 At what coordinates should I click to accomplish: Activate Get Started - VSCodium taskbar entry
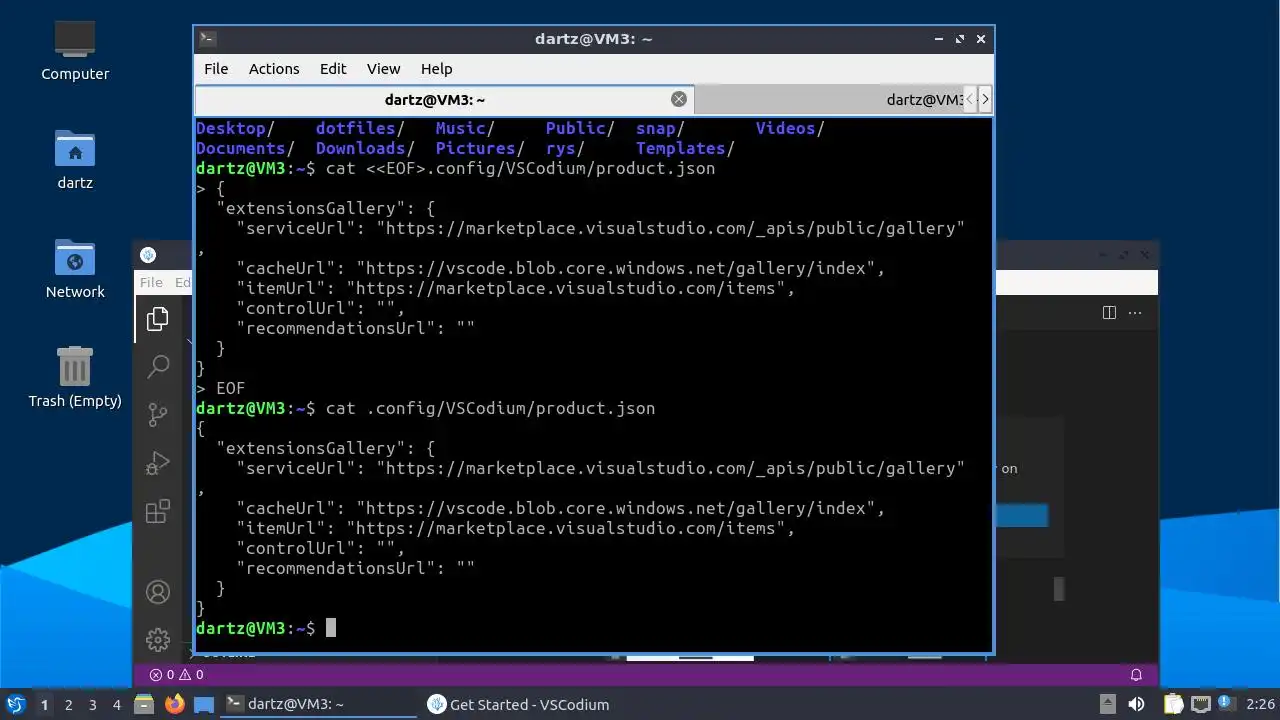[x=518, y=705]
